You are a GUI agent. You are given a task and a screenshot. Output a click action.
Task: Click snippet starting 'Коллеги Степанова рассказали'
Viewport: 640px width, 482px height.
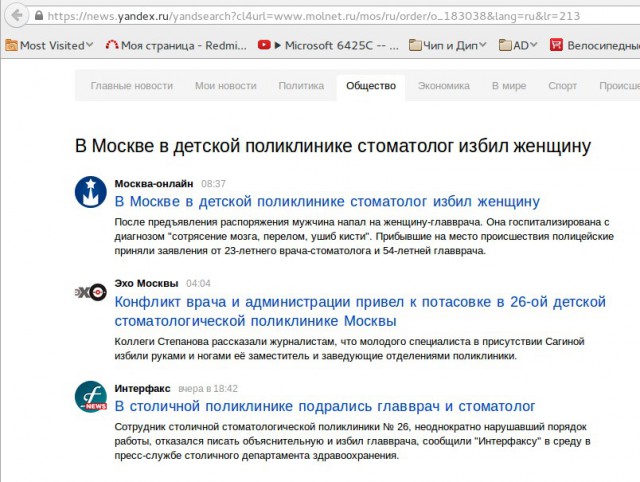349,349
